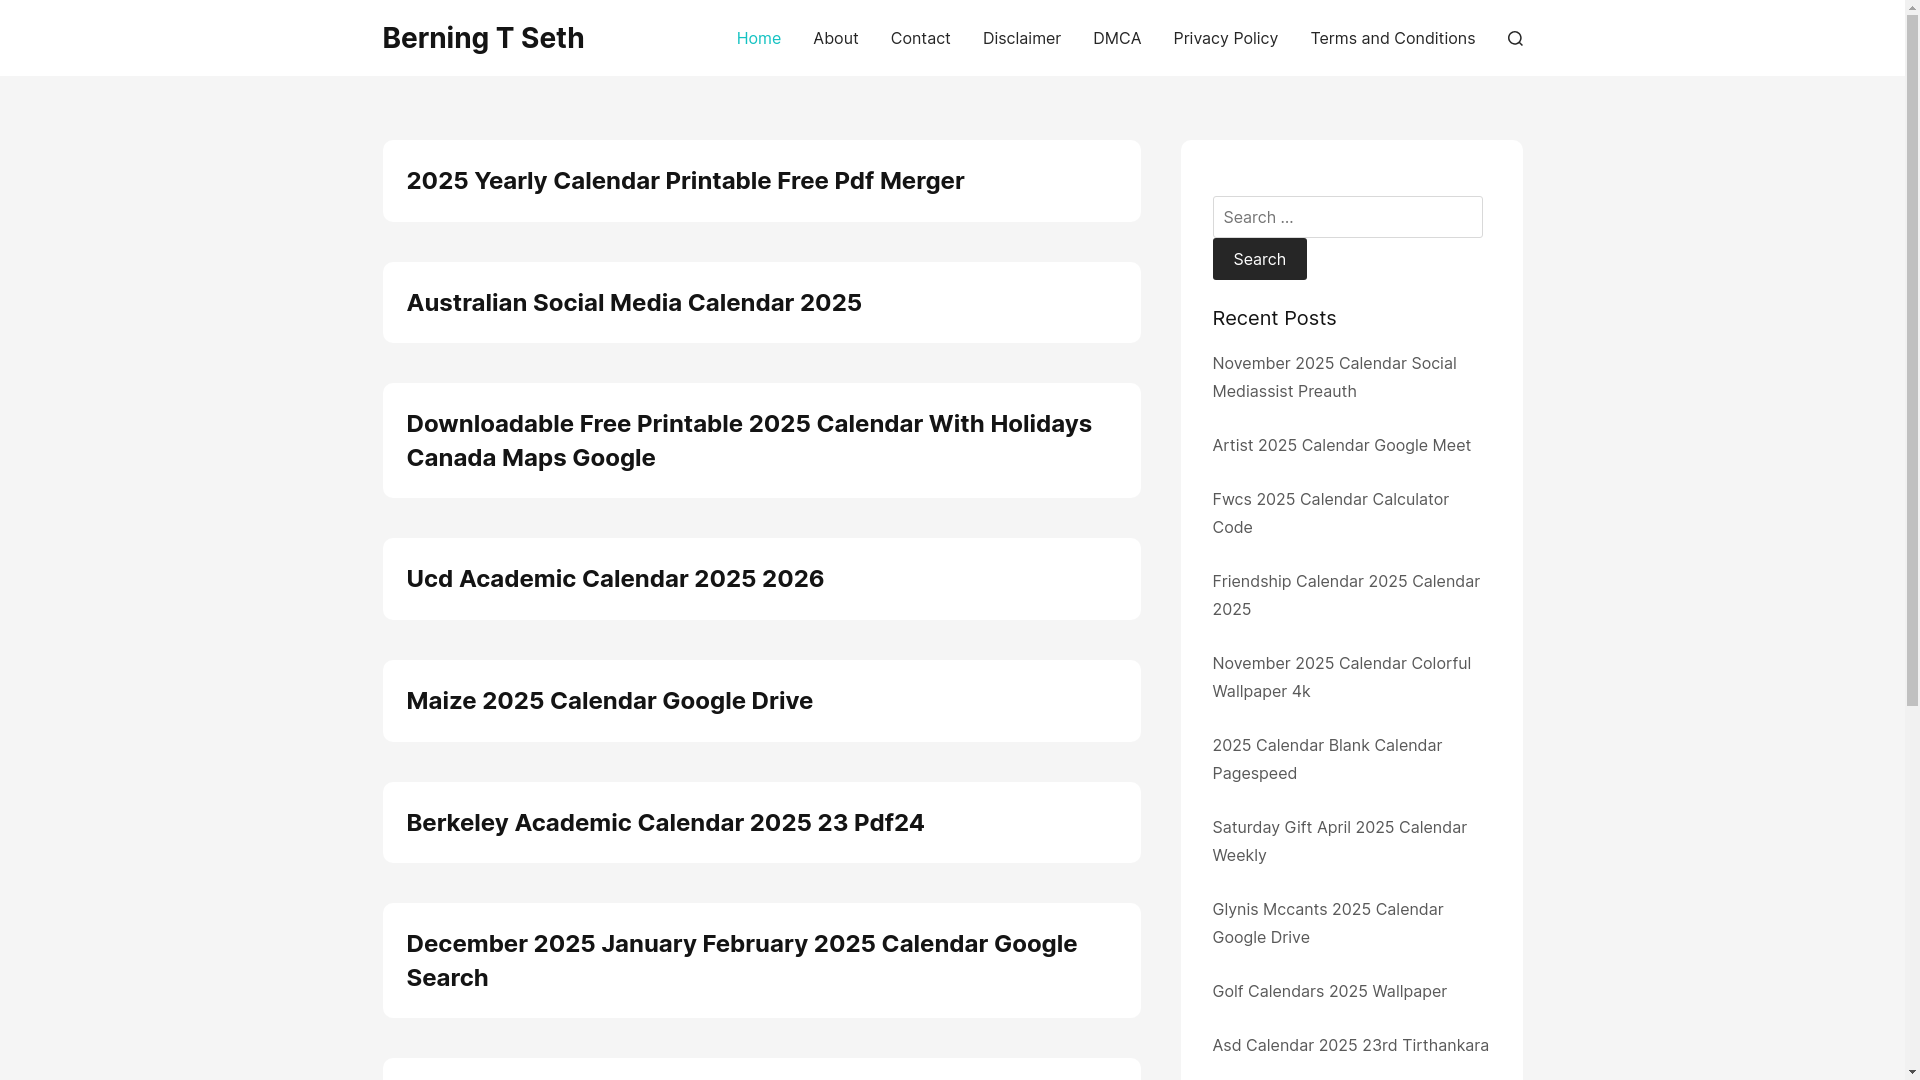Image resolution: width=1920 pixels, height=1080 pixels.
Task: Open Glynis Mccants 2025 Calendar Google Drive link
Action: pos(1327,923)
